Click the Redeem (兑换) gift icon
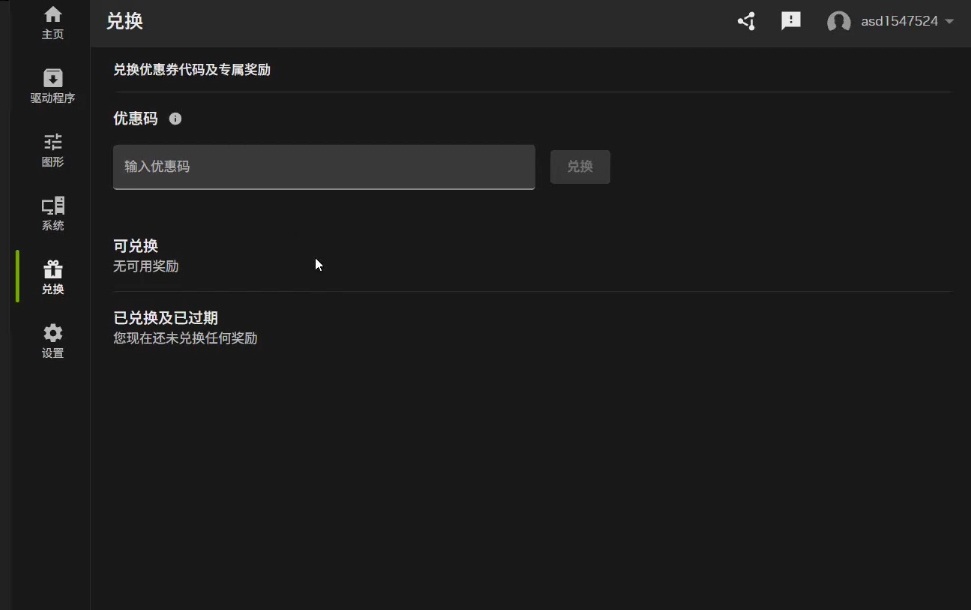Screen dimensions: 971x610 [x=53, y=269]
